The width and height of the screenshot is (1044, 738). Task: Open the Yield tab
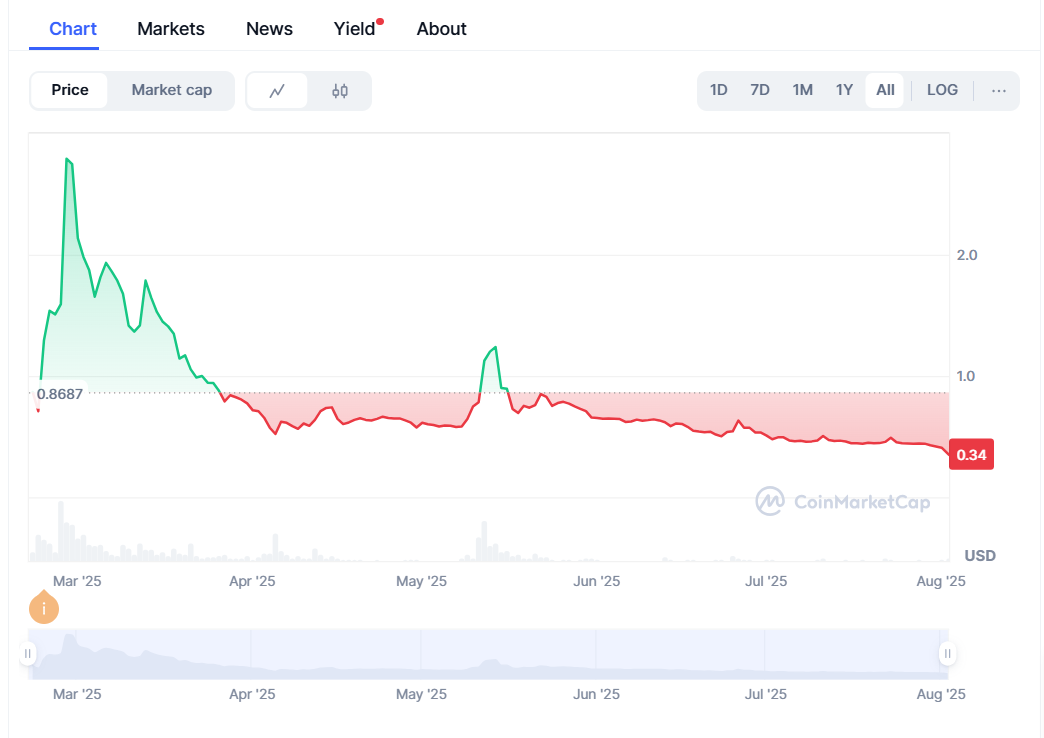coord(355,29)
